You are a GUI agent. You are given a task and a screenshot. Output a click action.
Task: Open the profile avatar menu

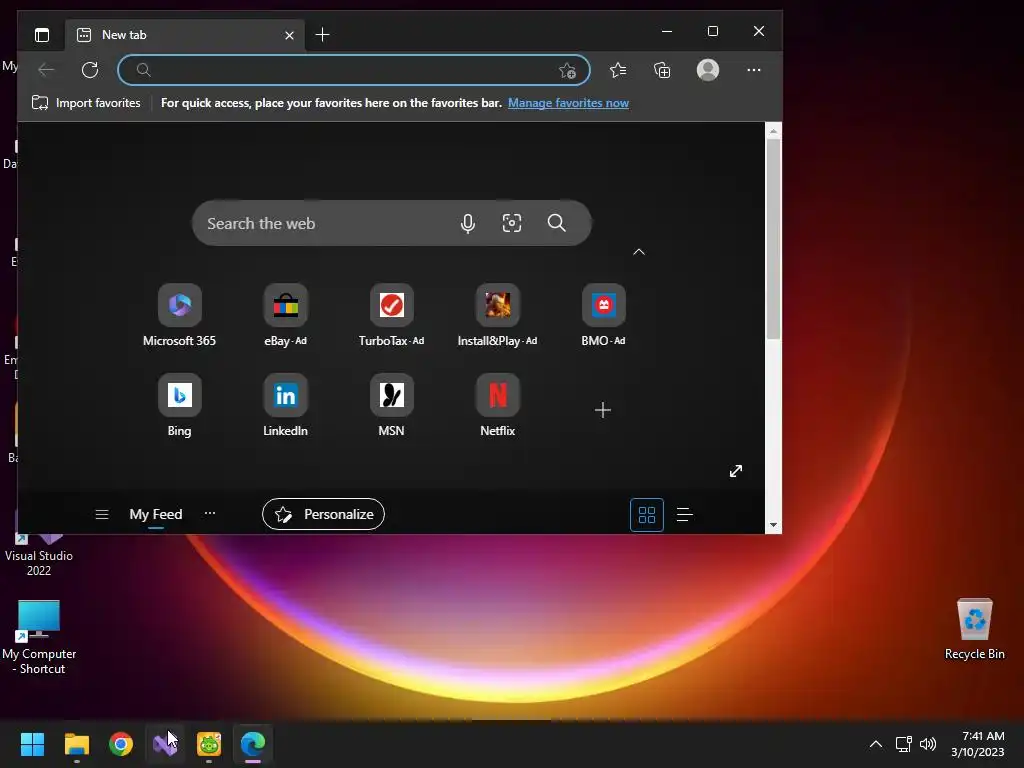tap(708, 70)
